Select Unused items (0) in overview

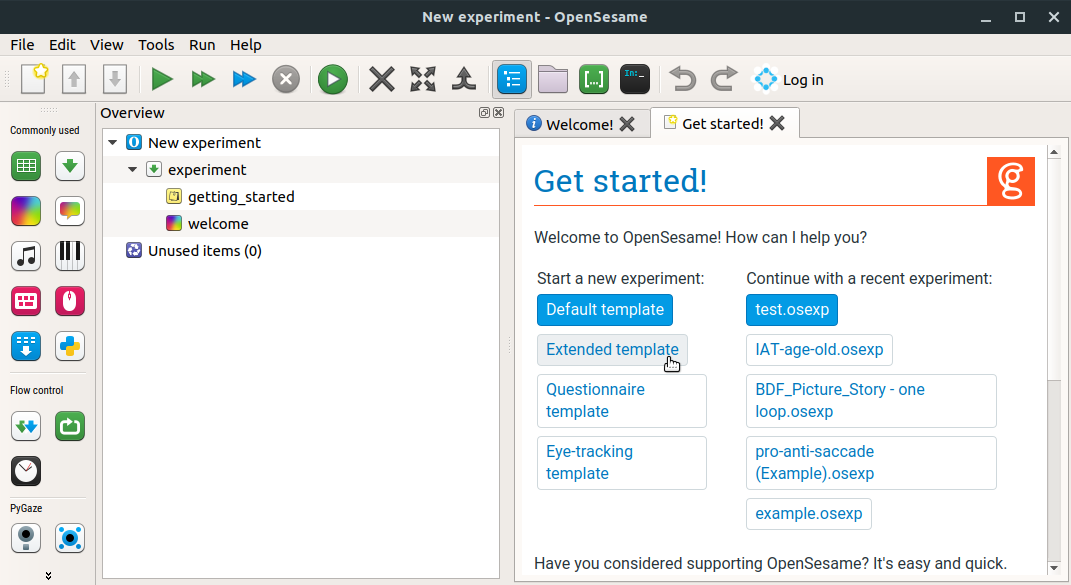(x=204, y=251)
